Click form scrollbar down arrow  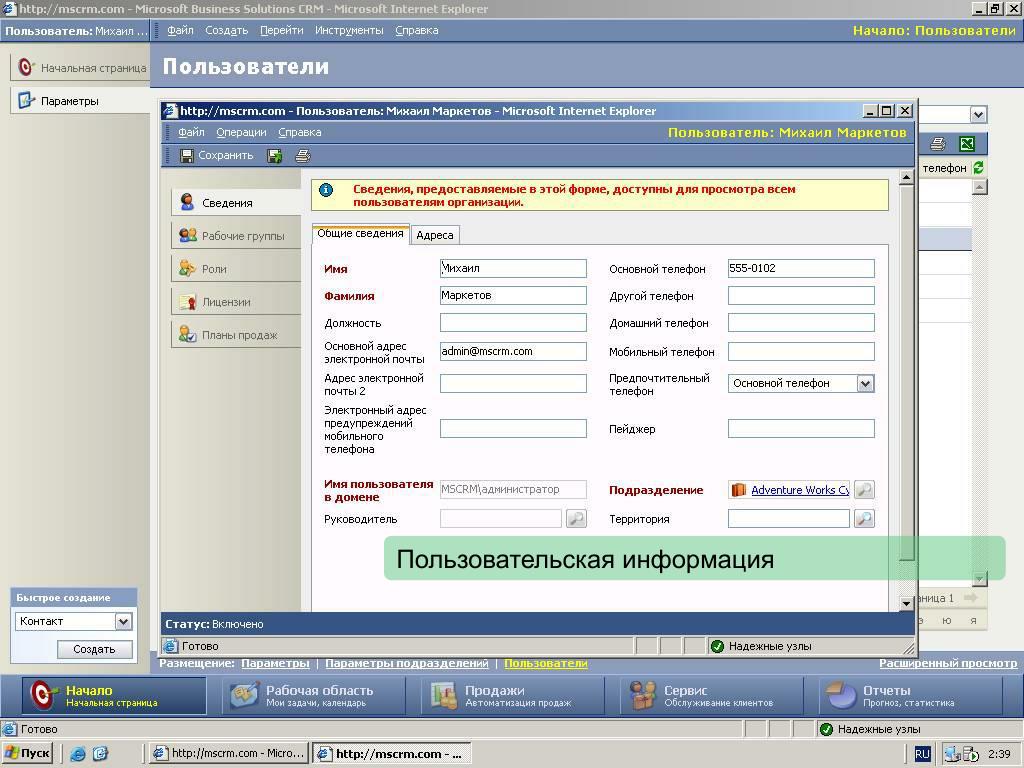[x=906, y=603]
